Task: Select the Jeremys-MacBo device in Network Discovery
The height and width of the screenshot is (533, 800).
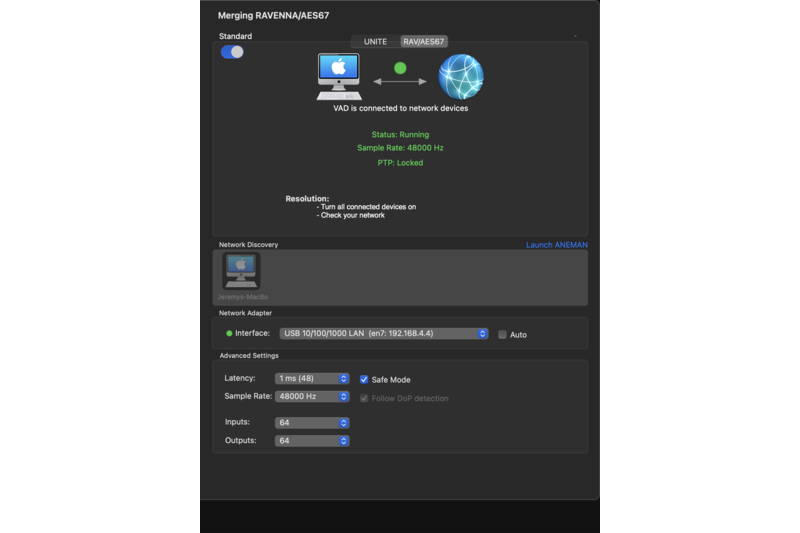Action: [242, 276]
